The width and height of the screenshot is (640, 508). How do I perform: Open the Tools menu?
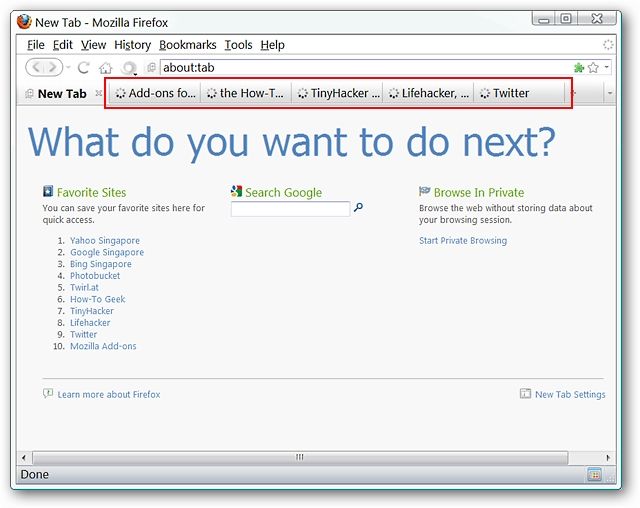[x=238, y=45]
